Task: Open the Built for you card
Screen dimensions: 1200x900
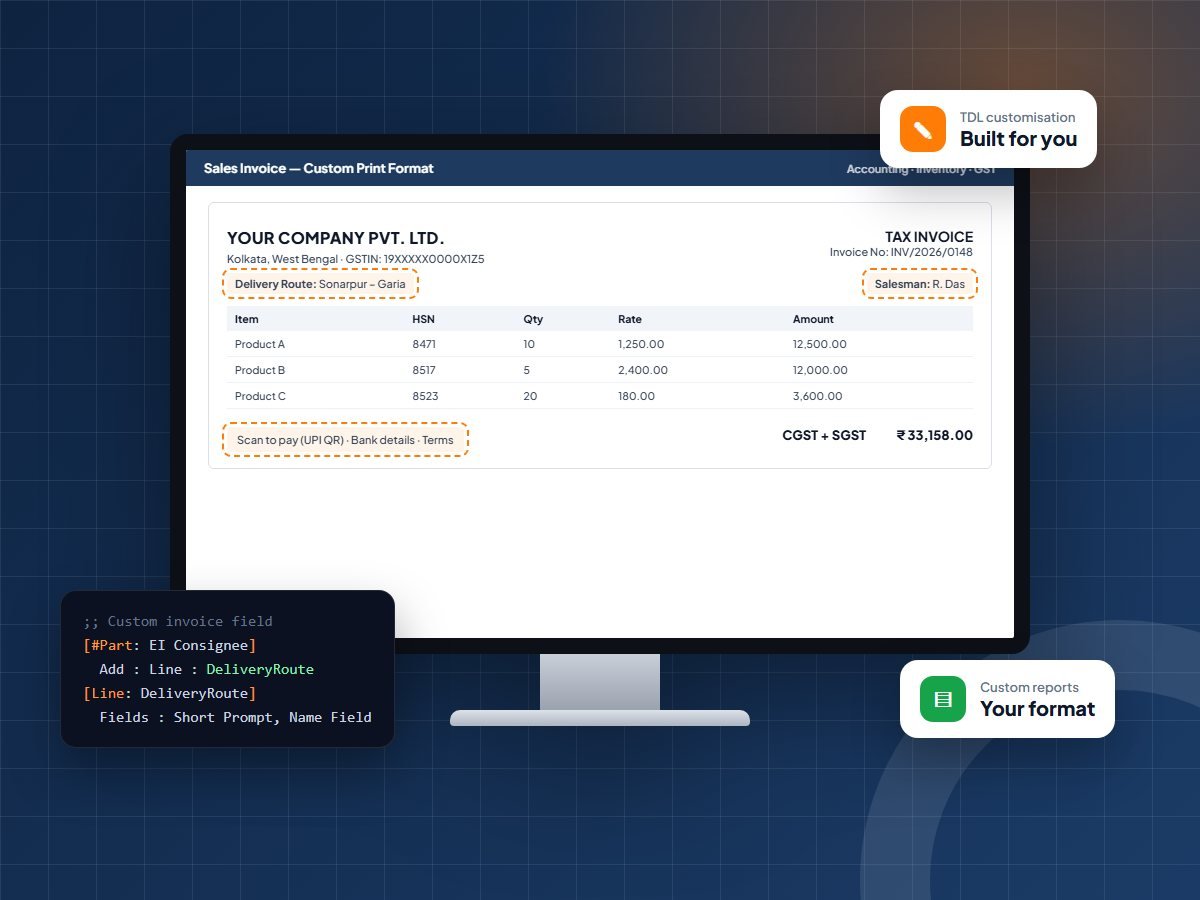Action: point(988,129)
